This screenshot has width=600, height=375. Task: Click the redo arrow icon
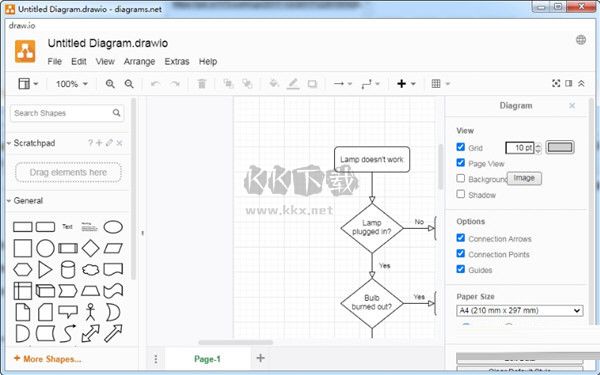(175, 84)
